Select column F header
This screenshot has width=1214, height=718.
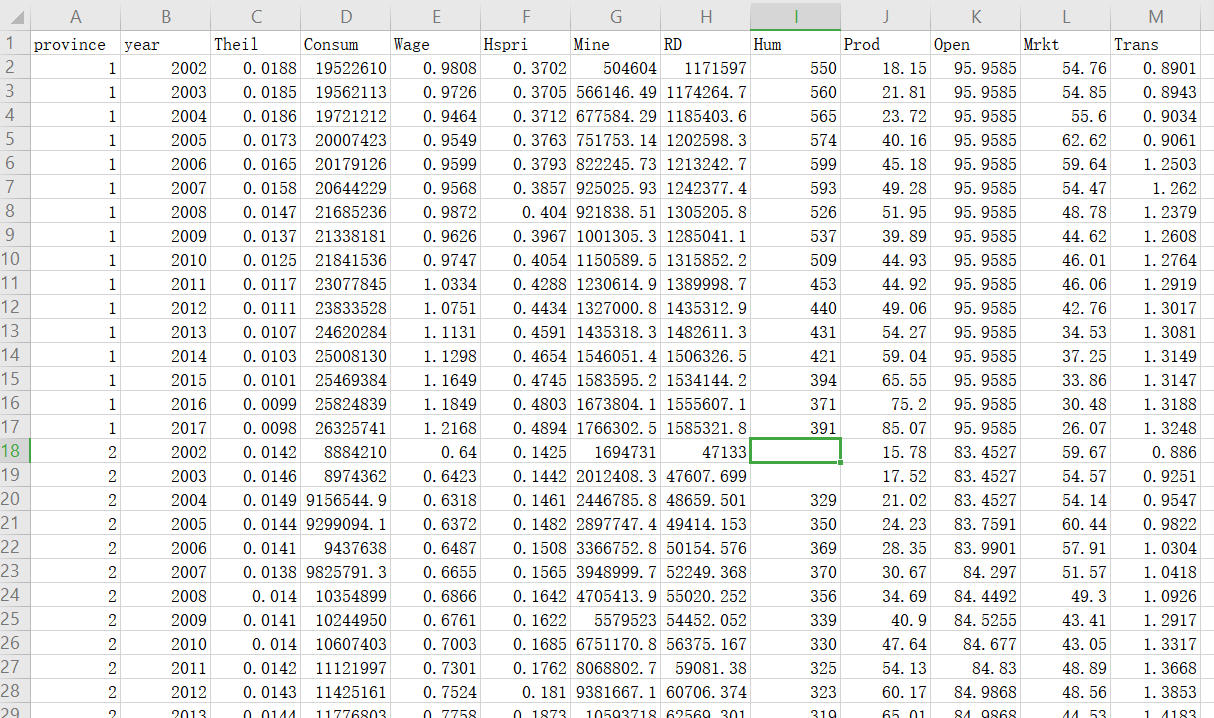(526, 16)
